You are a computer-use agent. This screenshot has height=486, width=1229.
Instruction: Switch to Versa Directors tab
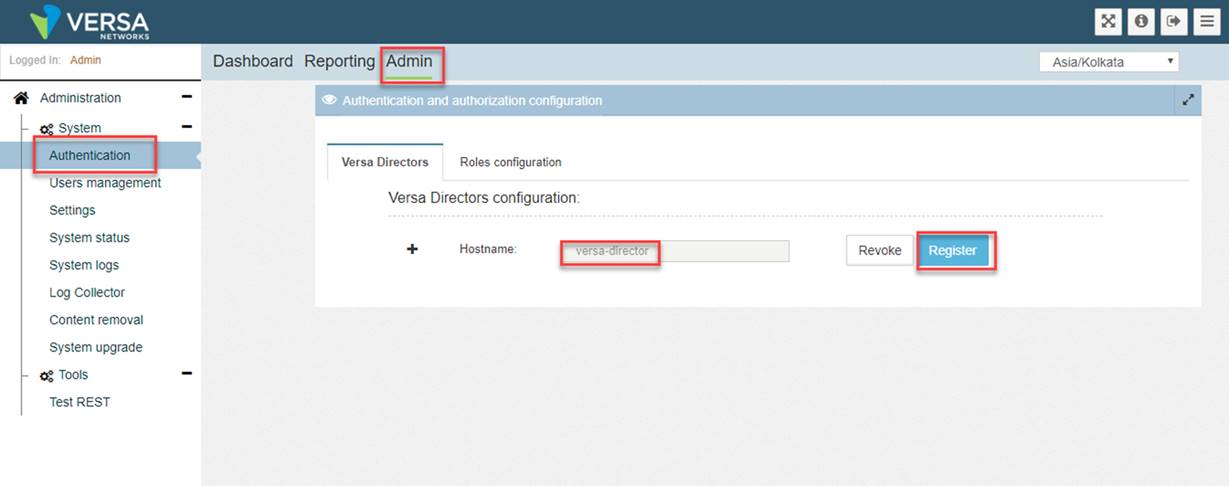point(385,162)
